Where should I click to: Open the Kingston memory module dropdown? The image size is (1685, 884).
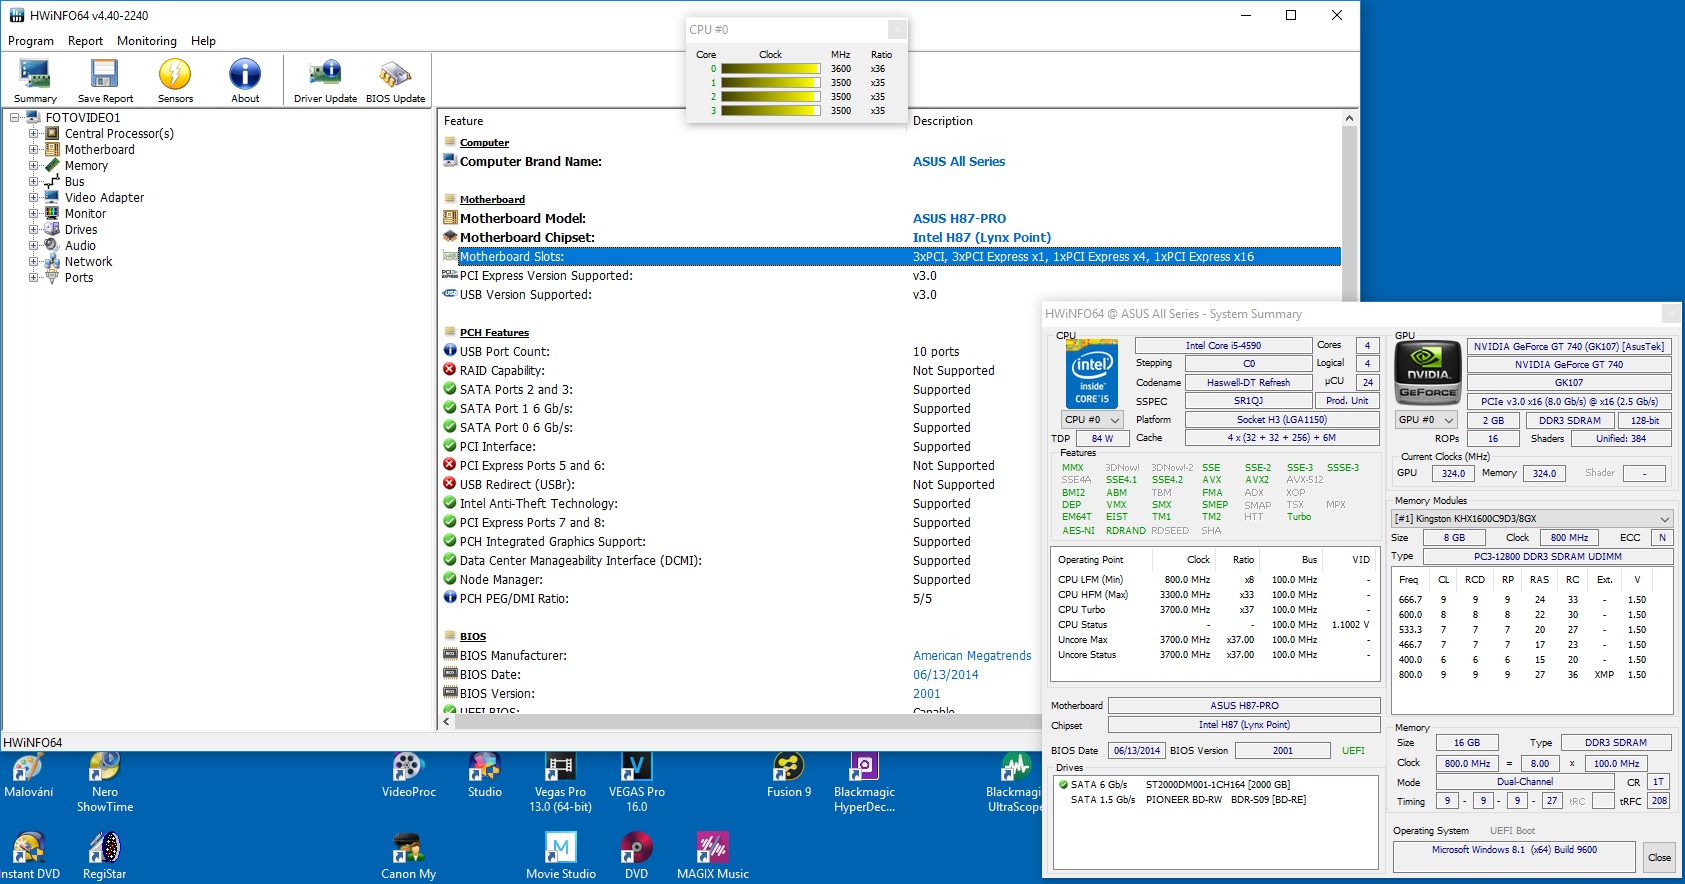[1532, 519]
